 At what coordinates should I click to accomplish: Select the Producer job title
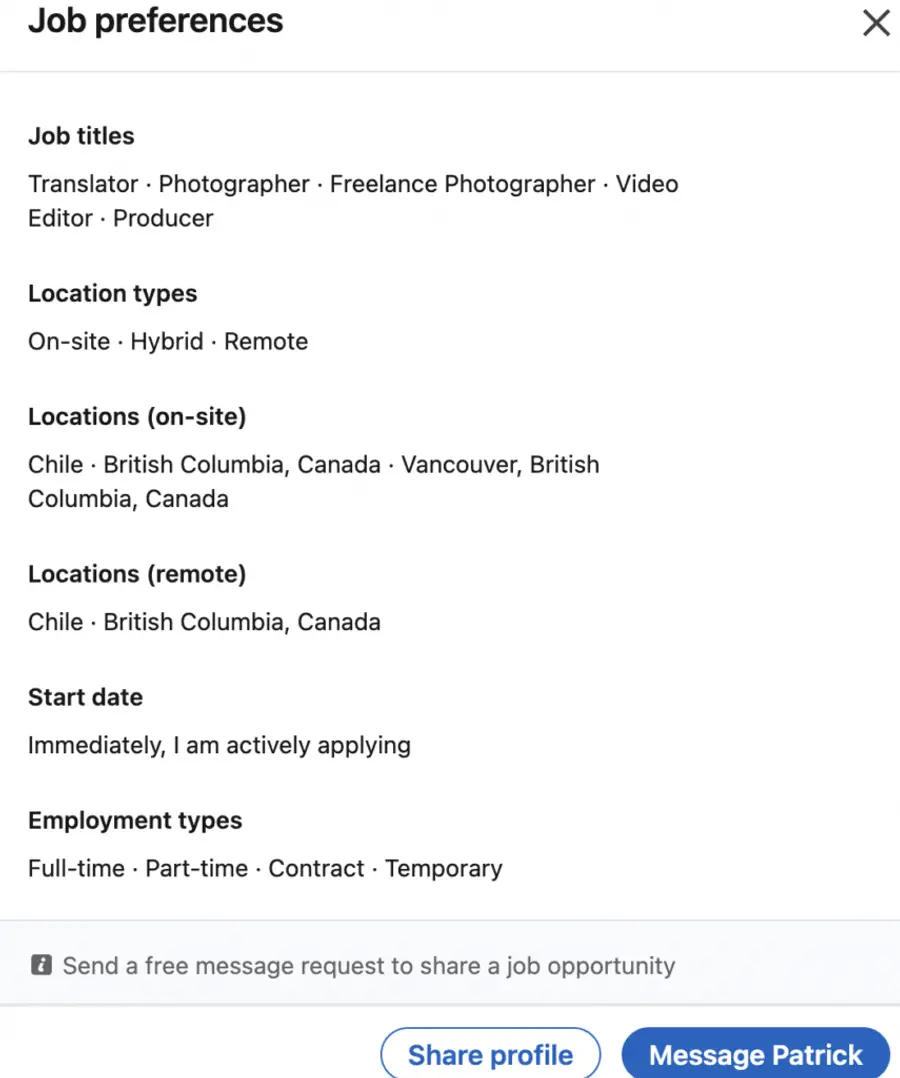163,218
